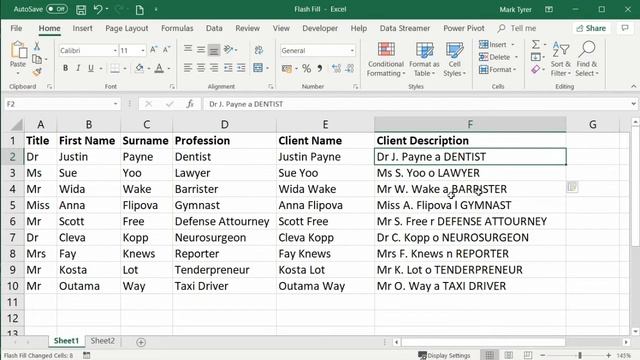
Task: Click the Cut scissors icon
Action: click(x=37, y=46)
